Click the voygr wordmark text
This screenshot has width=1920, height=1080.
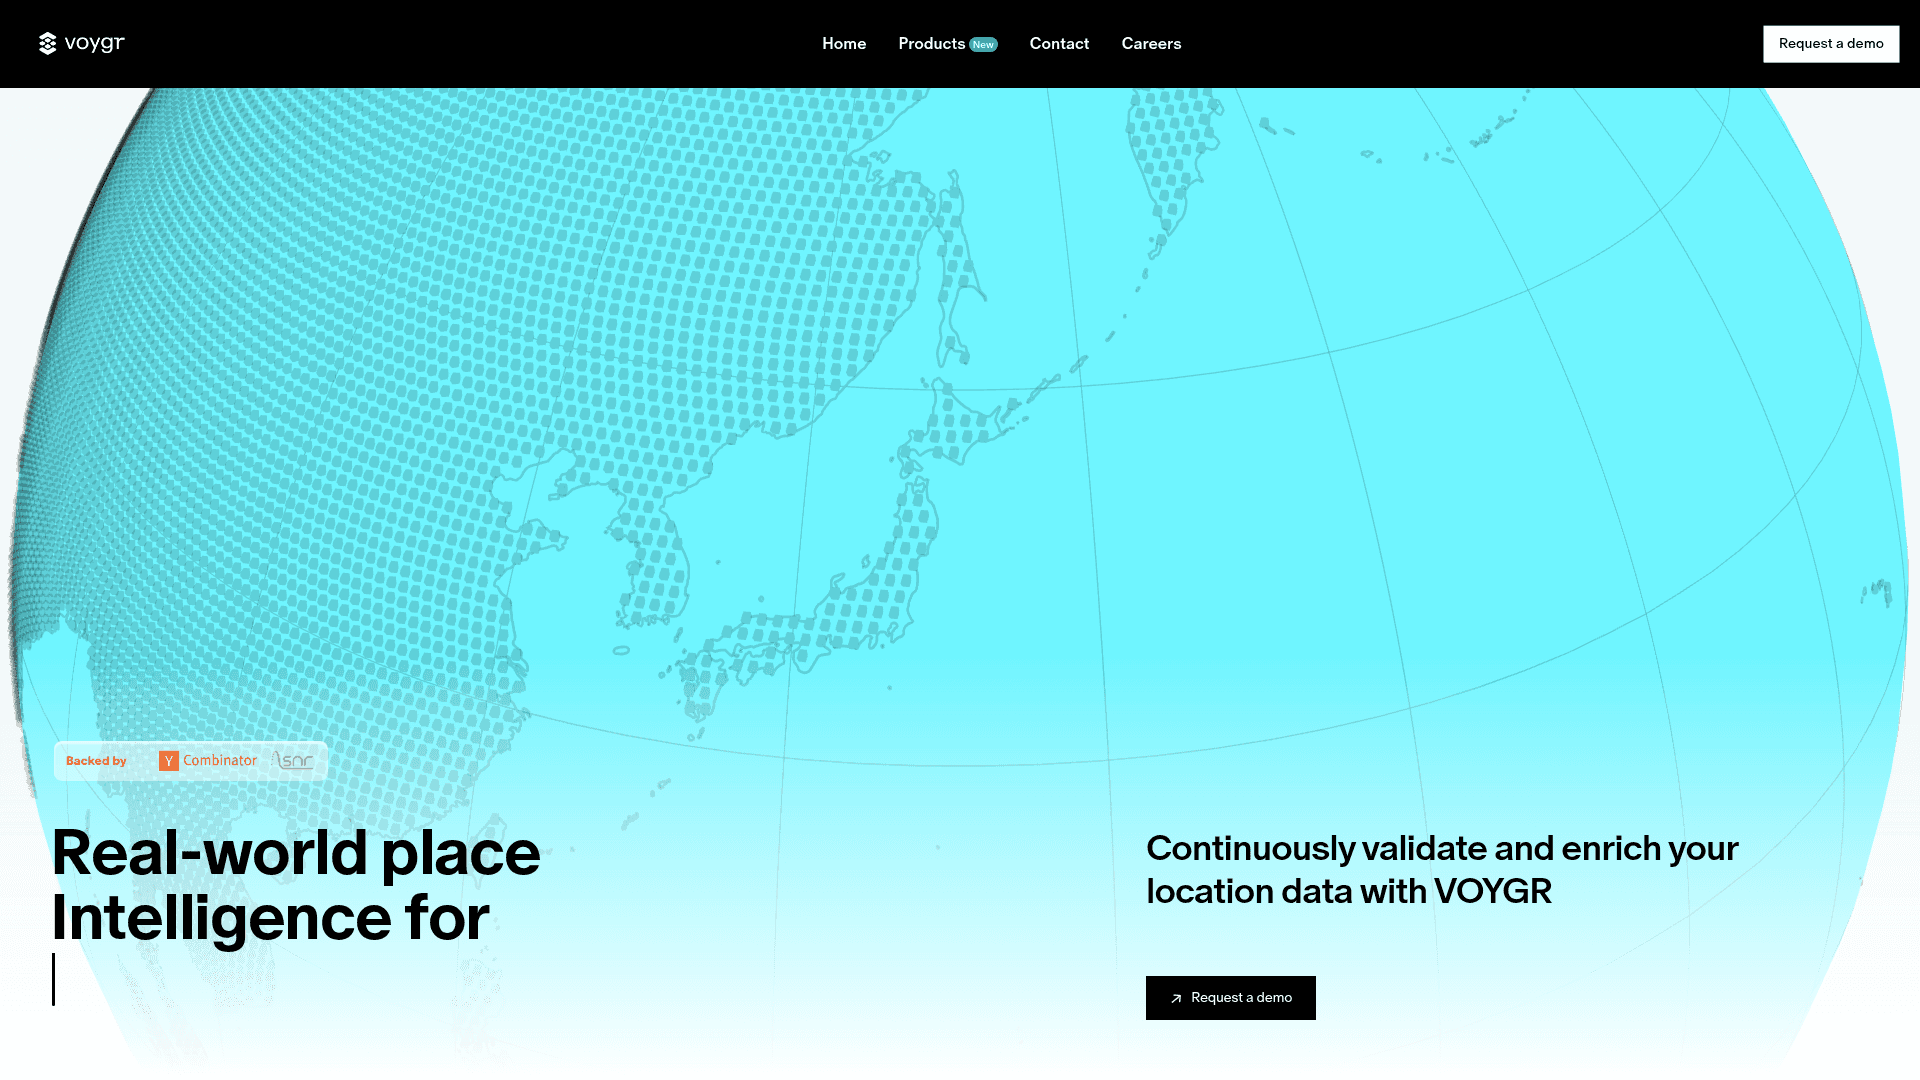[95, 43]
